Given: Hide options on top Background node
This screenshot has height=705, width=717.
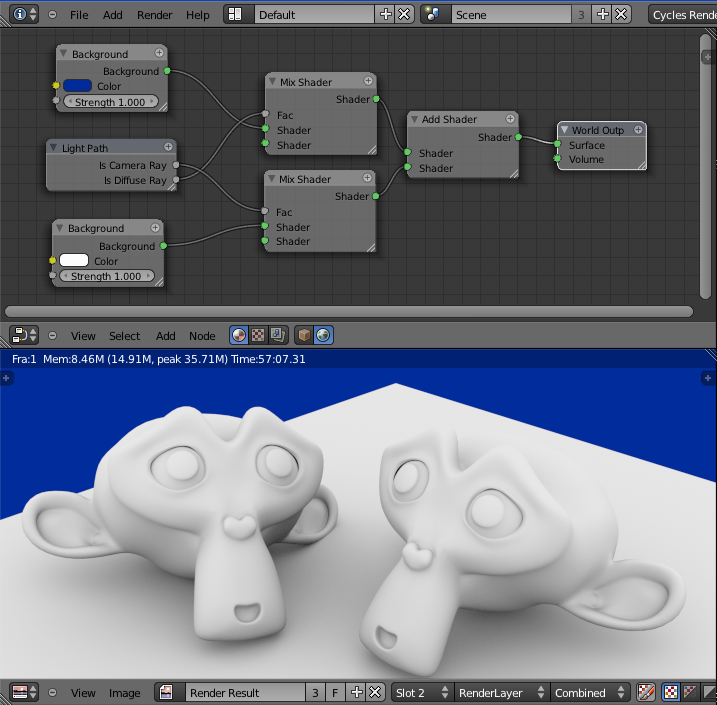Looking at the screenshot, I should coord(159,53).
